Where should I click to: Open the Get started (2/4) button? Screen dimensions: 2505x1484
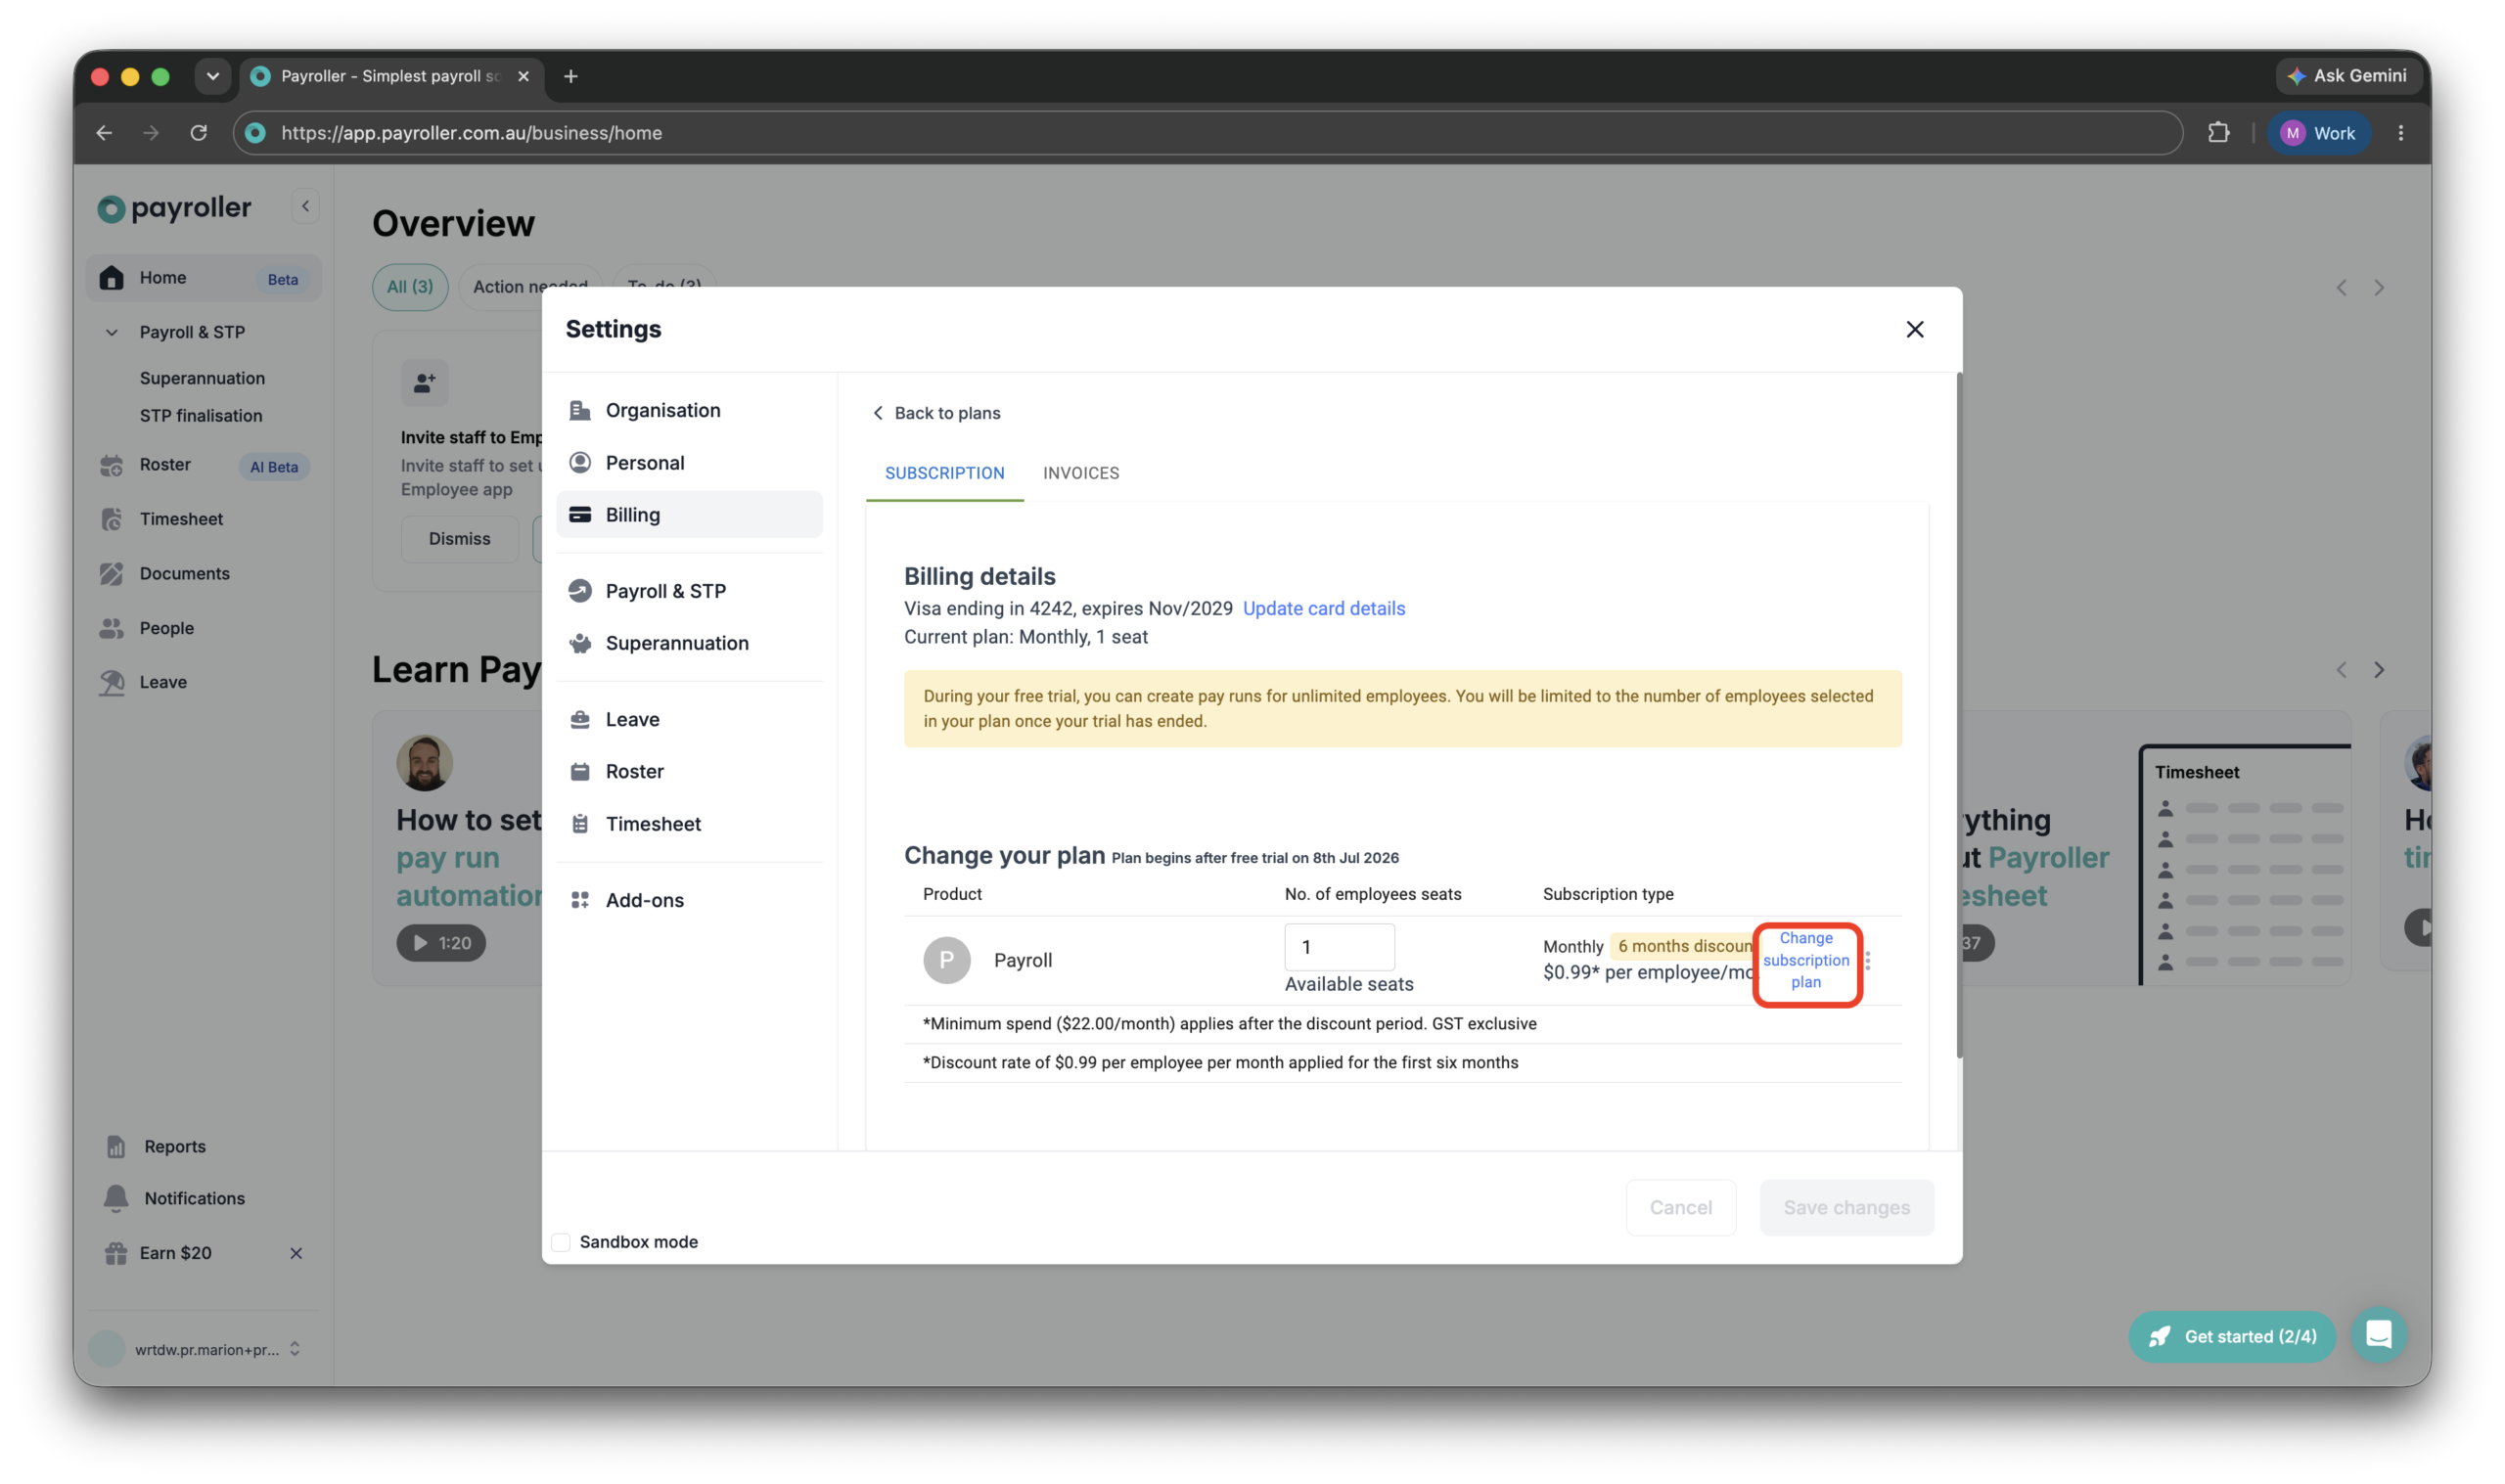point(2230,1336)
